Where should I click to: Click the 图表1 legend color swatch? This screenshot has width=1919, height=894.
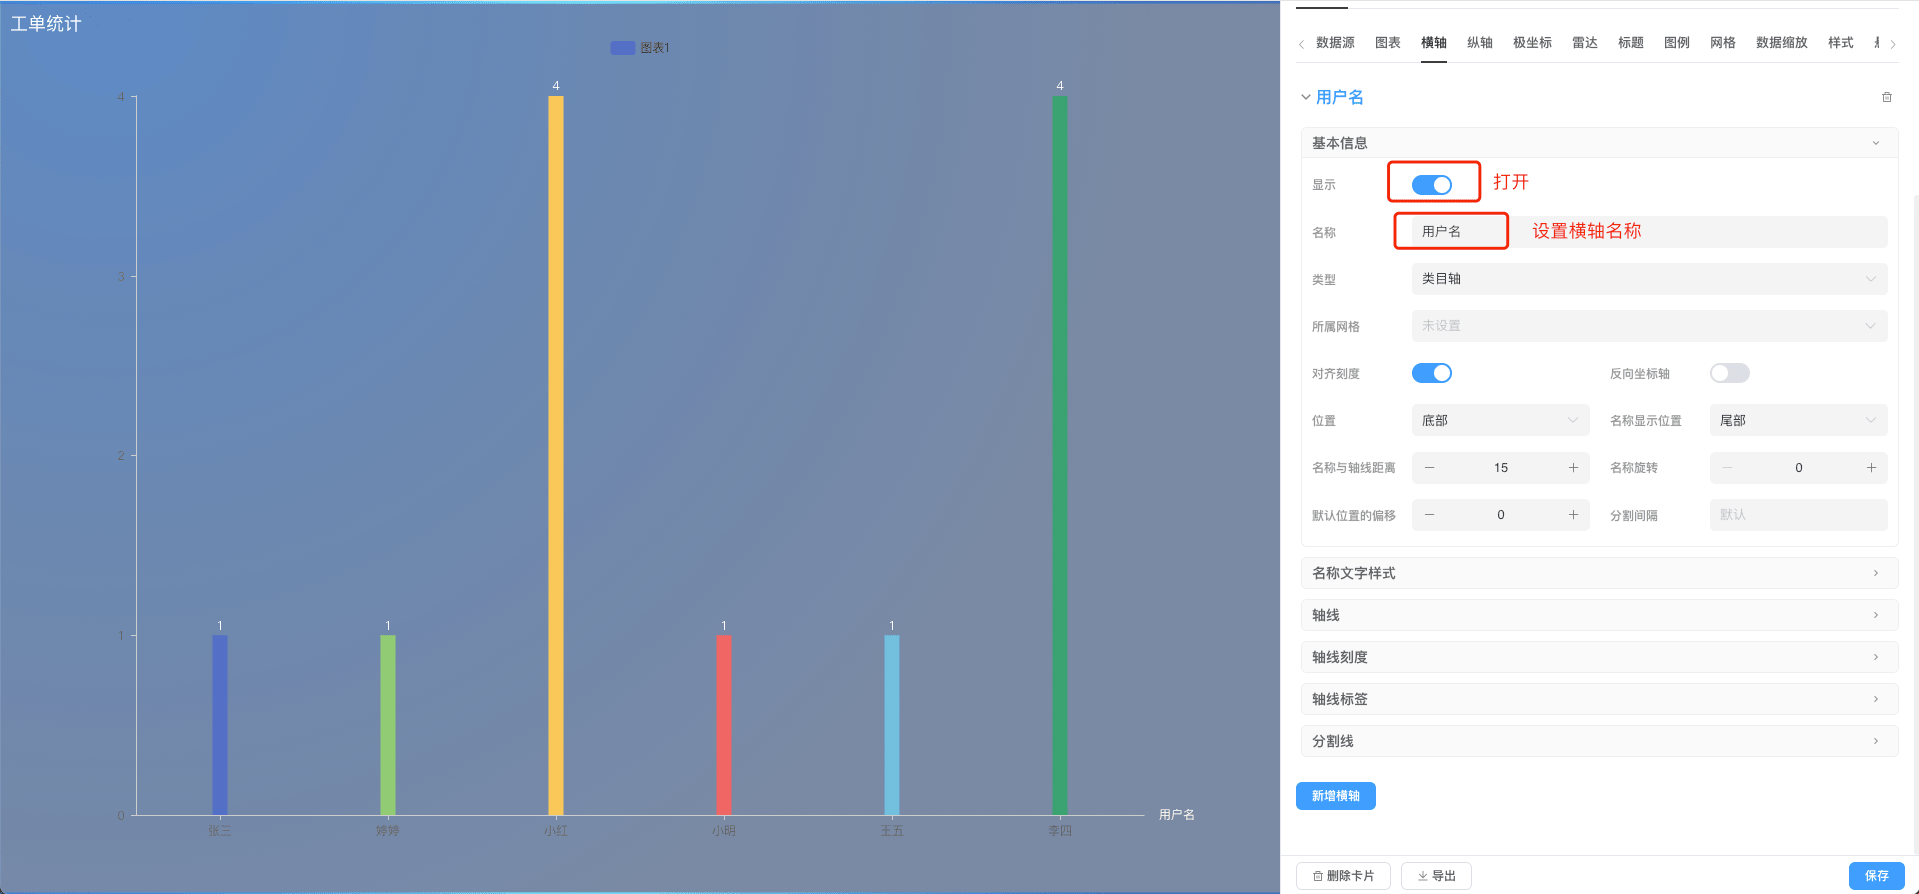pos(622,48)
